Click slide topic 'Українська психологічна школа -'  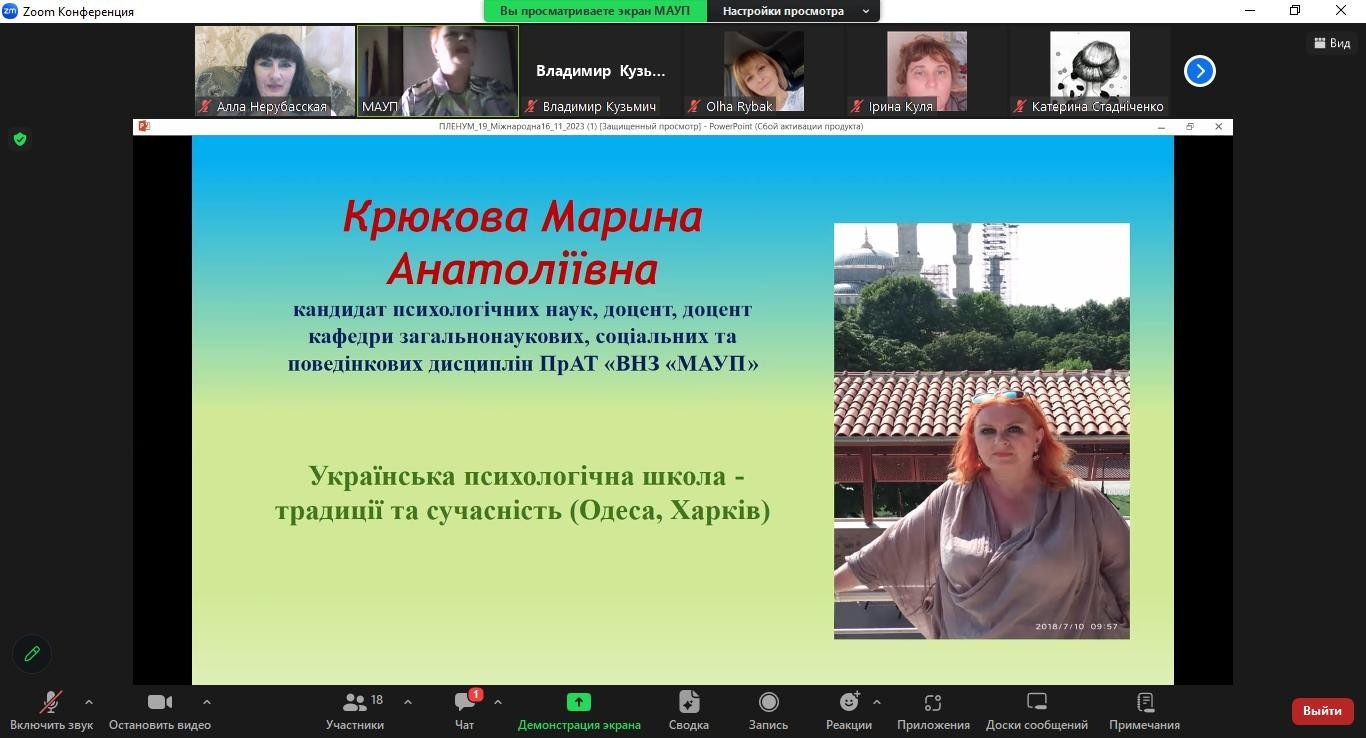point(527,475)
